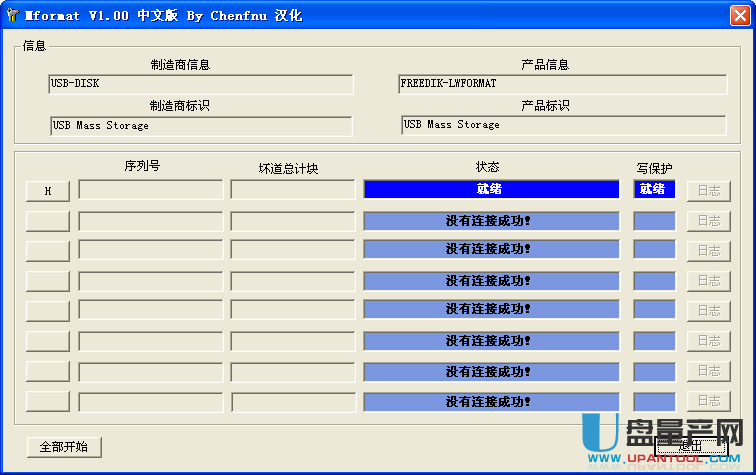This screenshot has width=756, height=475.
Task: Click the field under 制造商标识
Action: [201, 126]
